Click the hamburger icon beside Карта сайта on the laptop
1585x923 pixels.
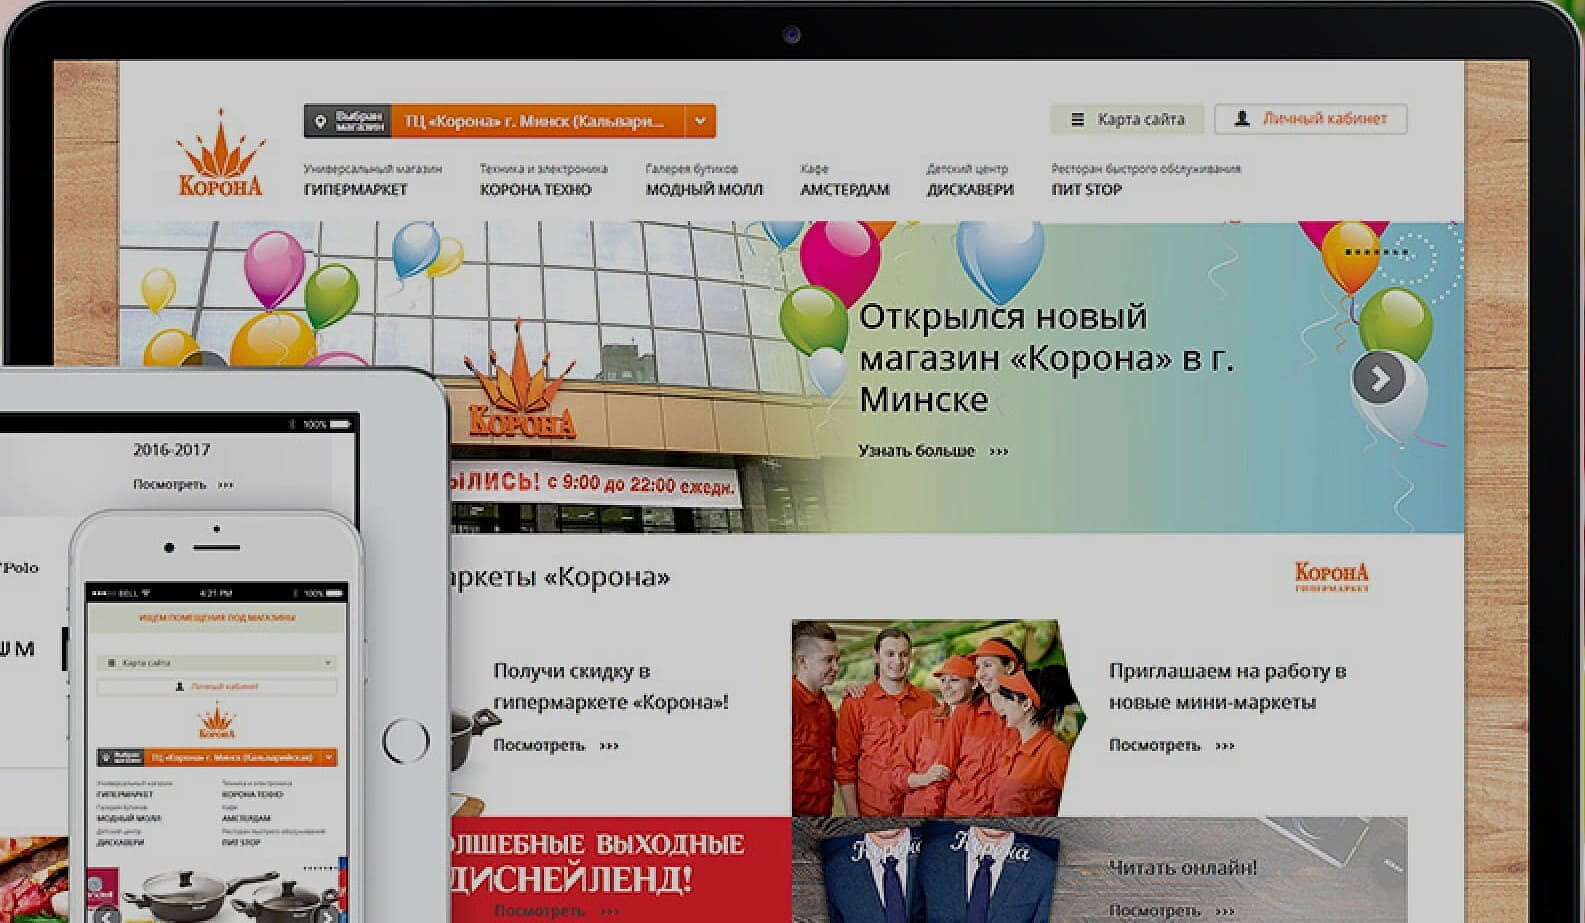click(1077, 119)
